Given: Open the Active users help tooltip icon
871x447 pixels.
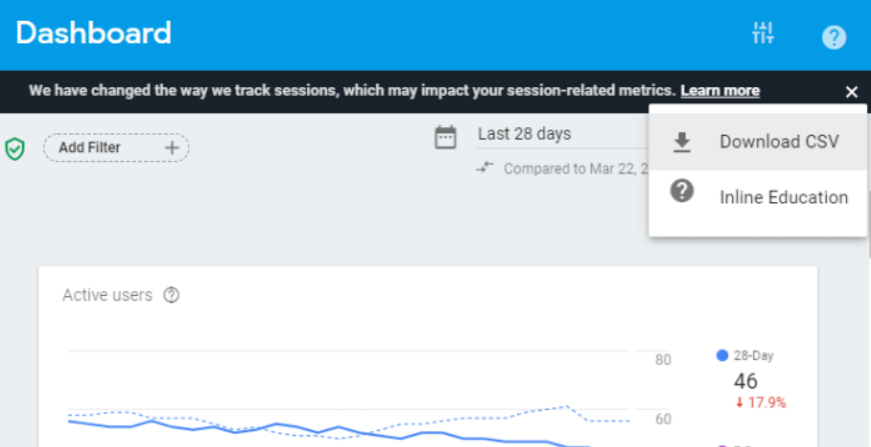Looking at the screenshot, I should click(171, 295).
